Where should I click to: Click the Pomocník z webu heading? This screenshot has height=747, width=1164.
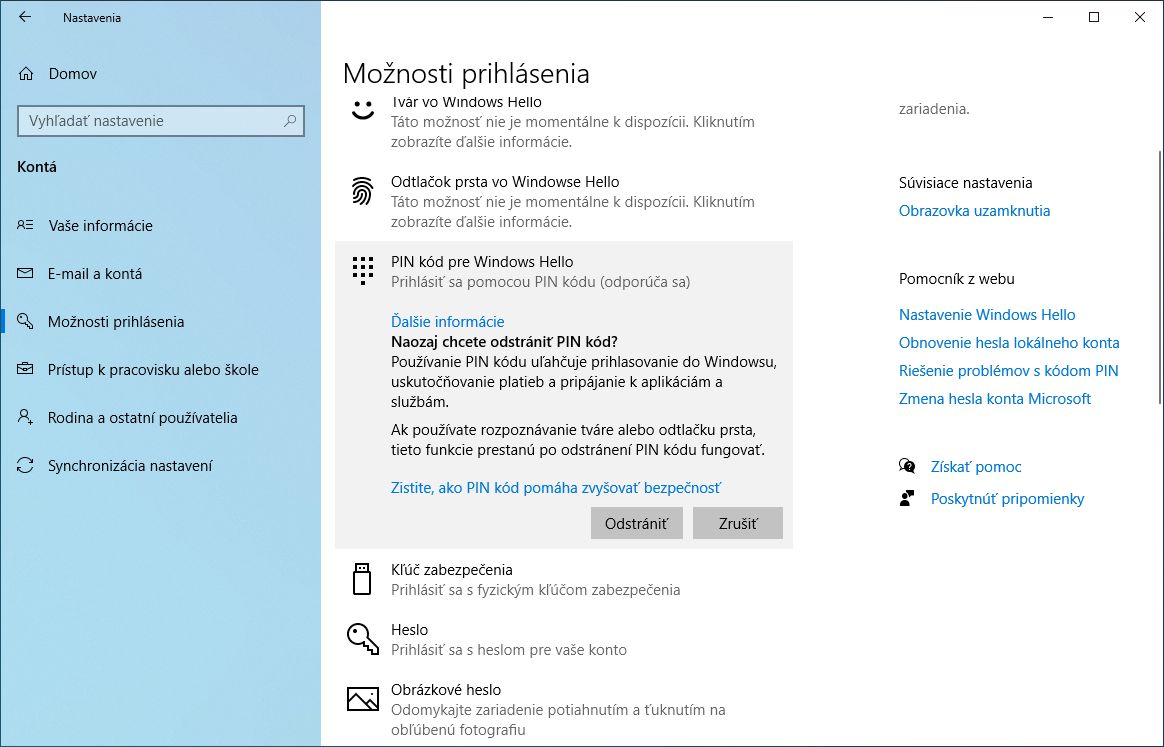[x=956, y=279]
